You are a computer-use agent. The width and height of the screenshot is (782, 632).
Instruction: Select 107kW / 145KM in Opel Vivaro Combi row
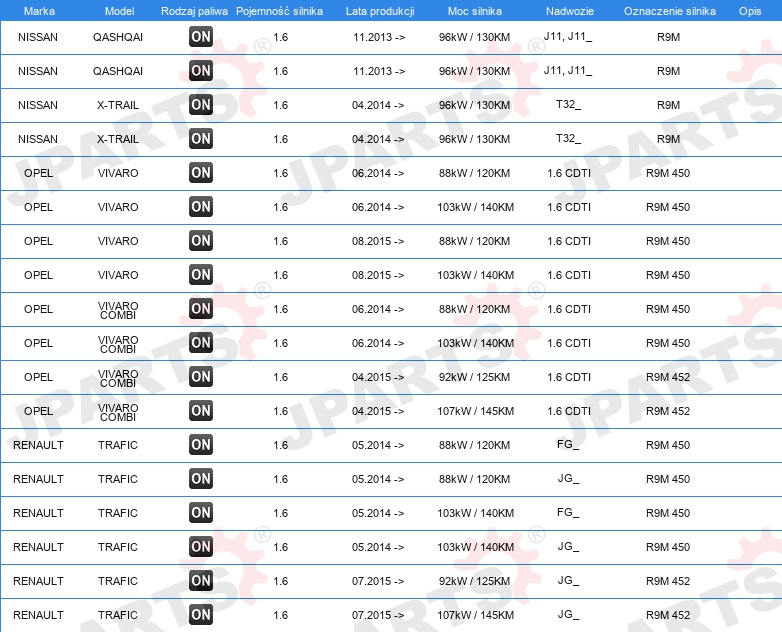(x=475, y=411)
